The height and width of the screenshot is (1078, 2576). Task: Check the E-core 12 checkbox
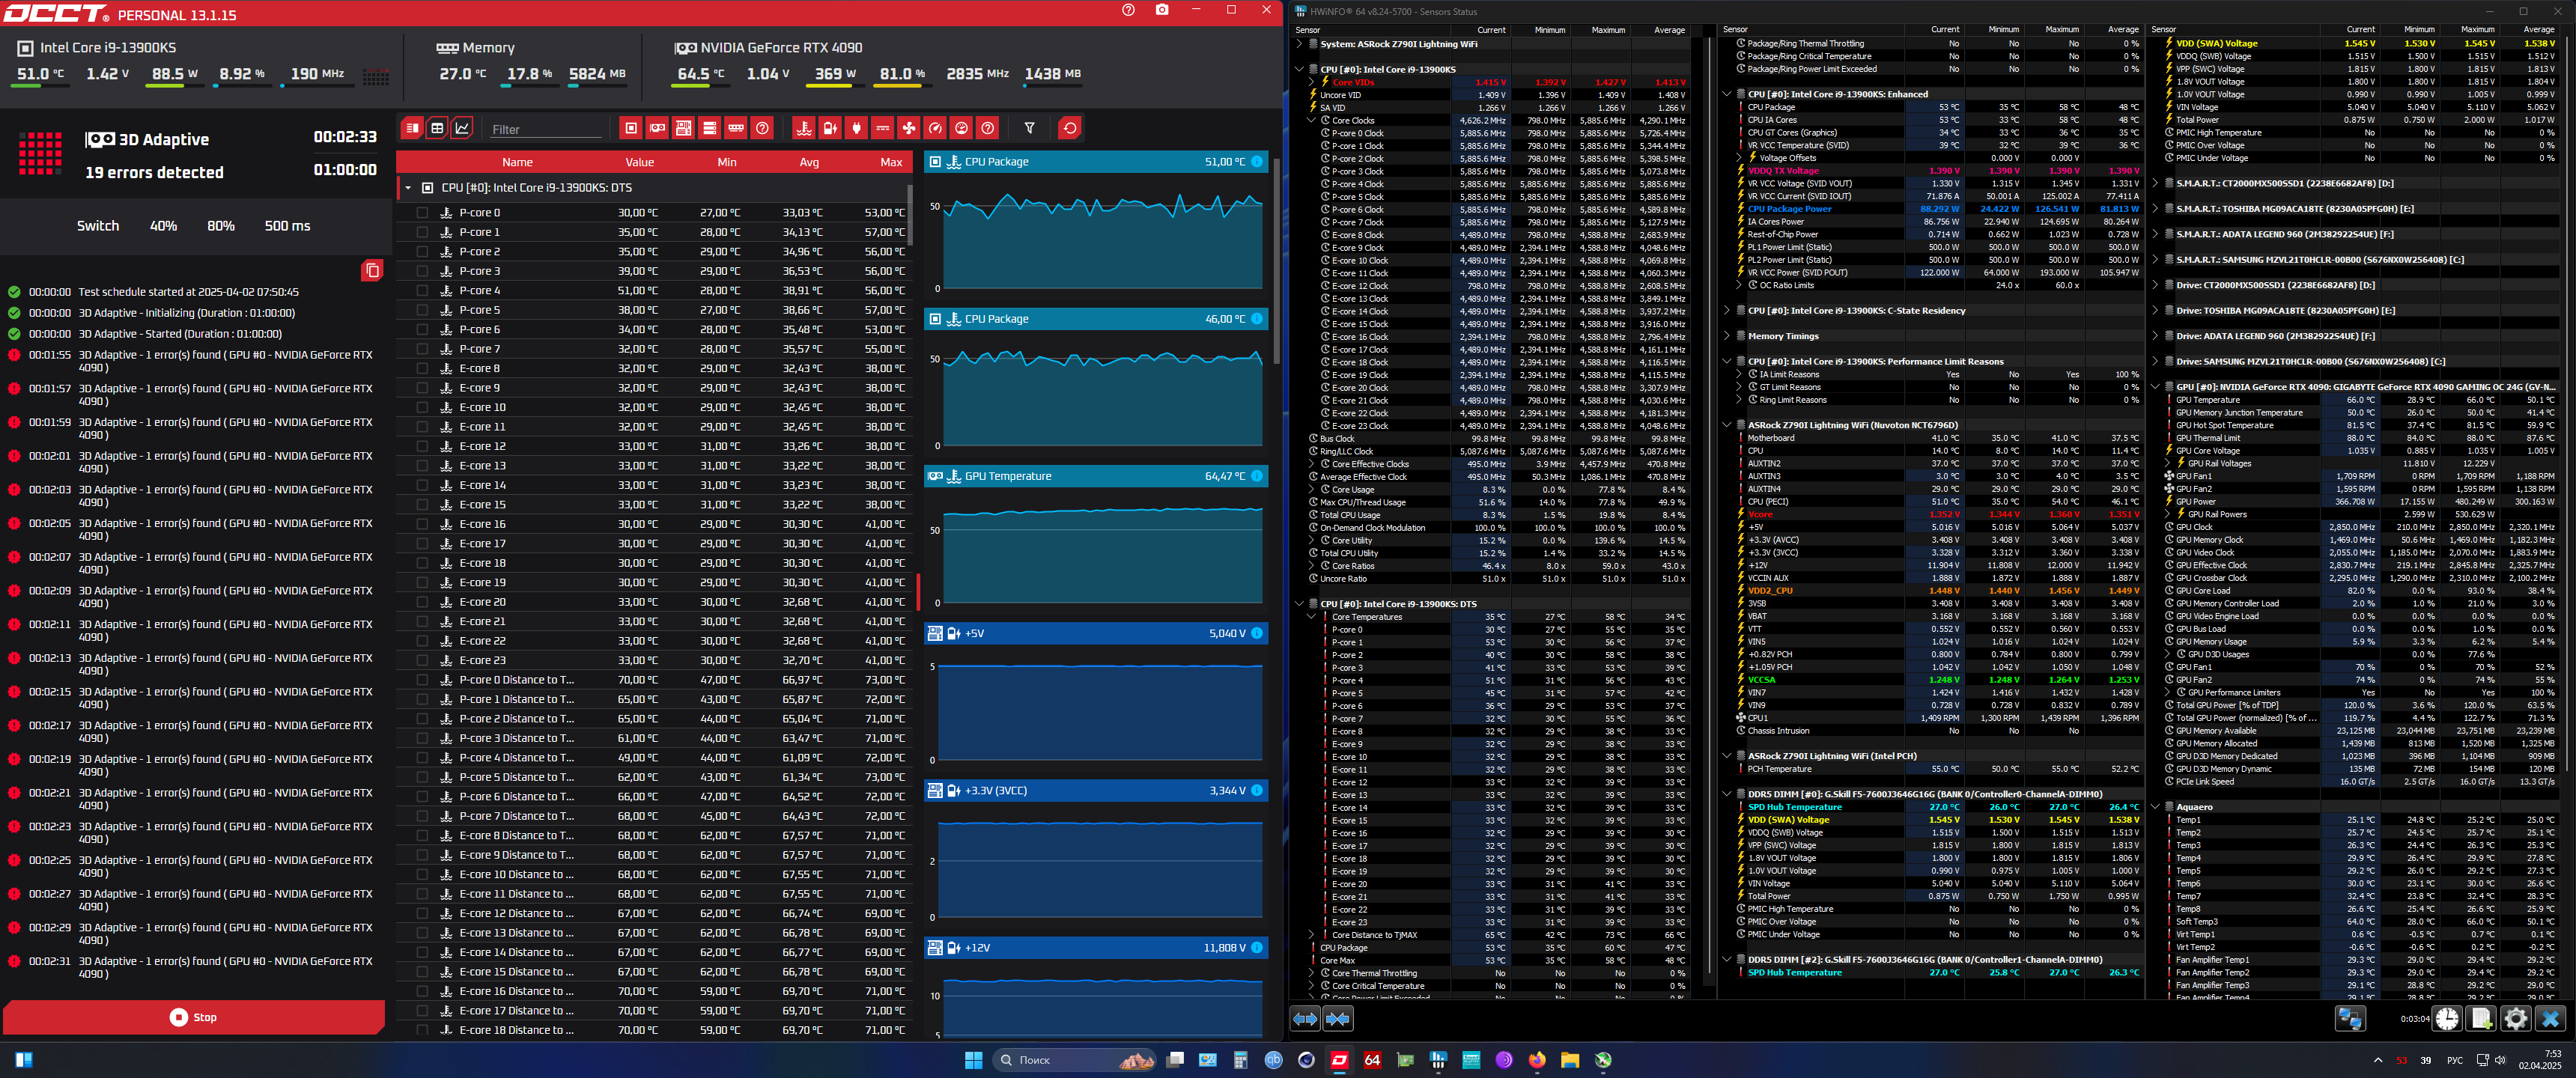pyautogui.click(x=422, y=446)
